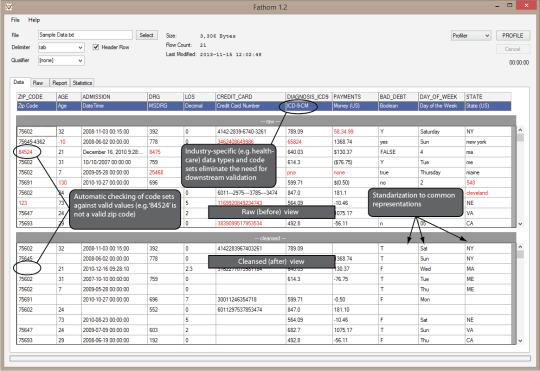Screen dimensions: 540x371
Task: Switch to the Raw tab
Action: click(38, 83)
